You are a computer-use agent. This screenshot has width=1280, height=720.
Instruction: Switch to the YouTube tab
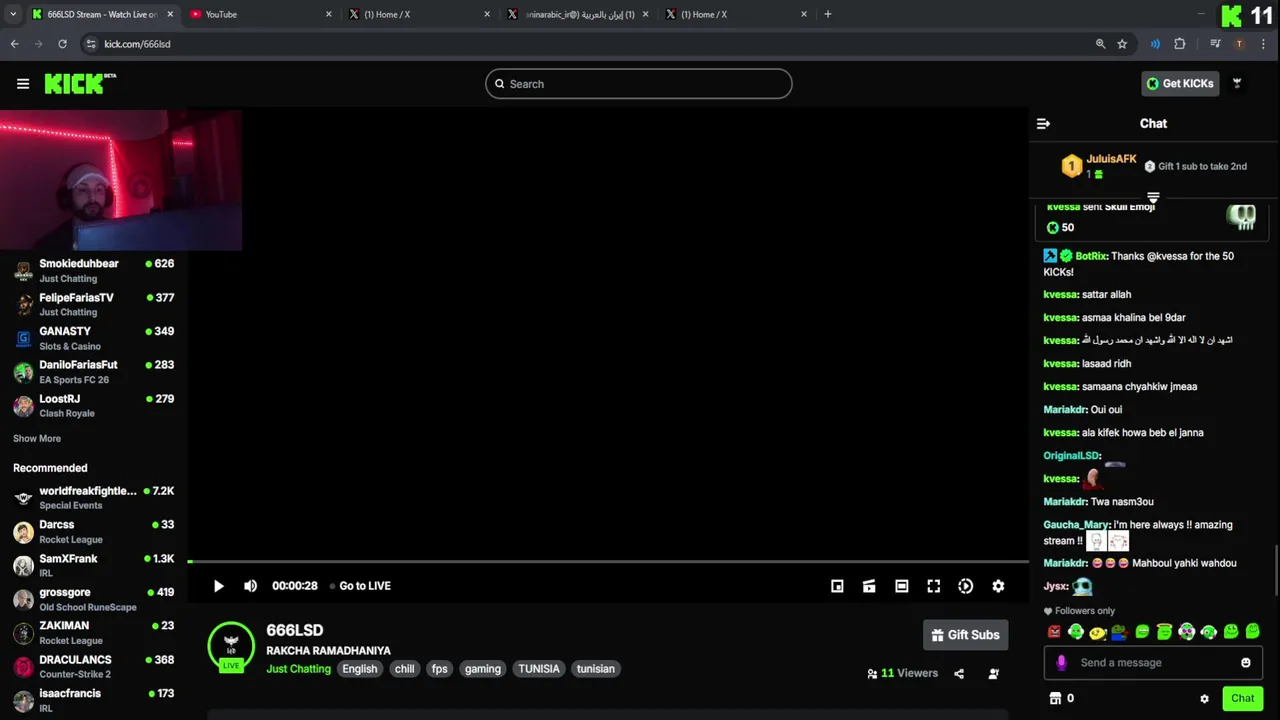259,14
